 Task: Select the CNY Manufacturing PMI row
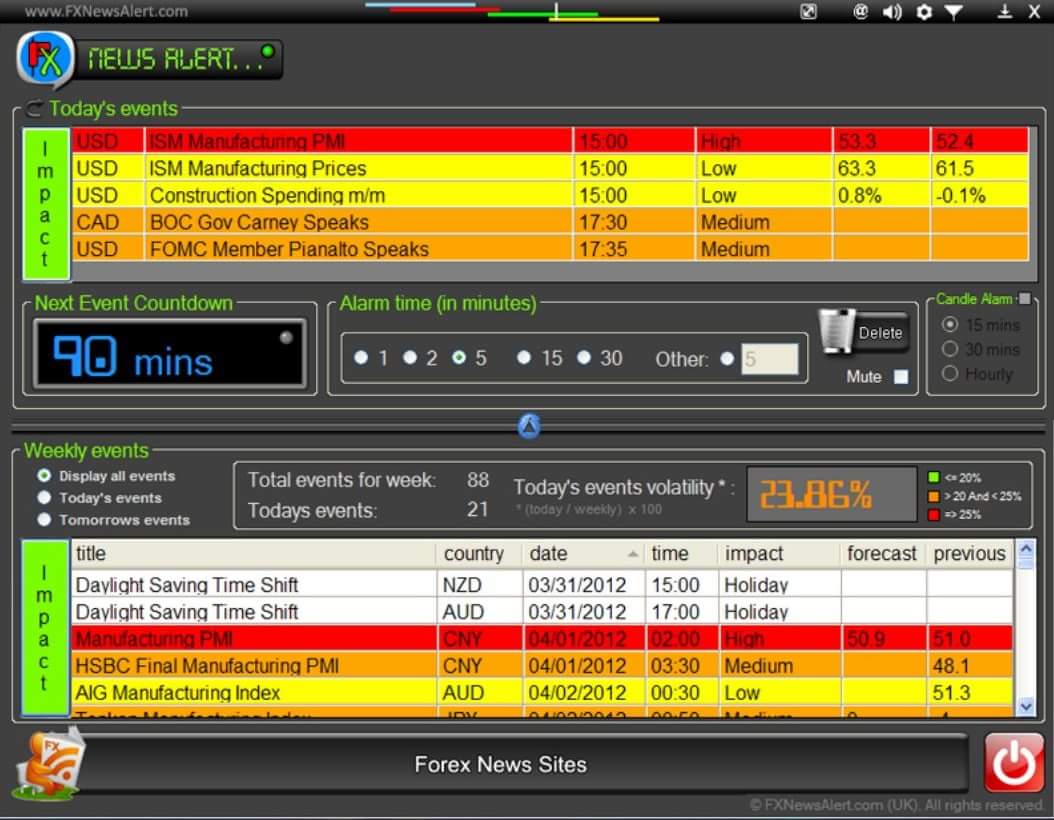coord(542,639)
